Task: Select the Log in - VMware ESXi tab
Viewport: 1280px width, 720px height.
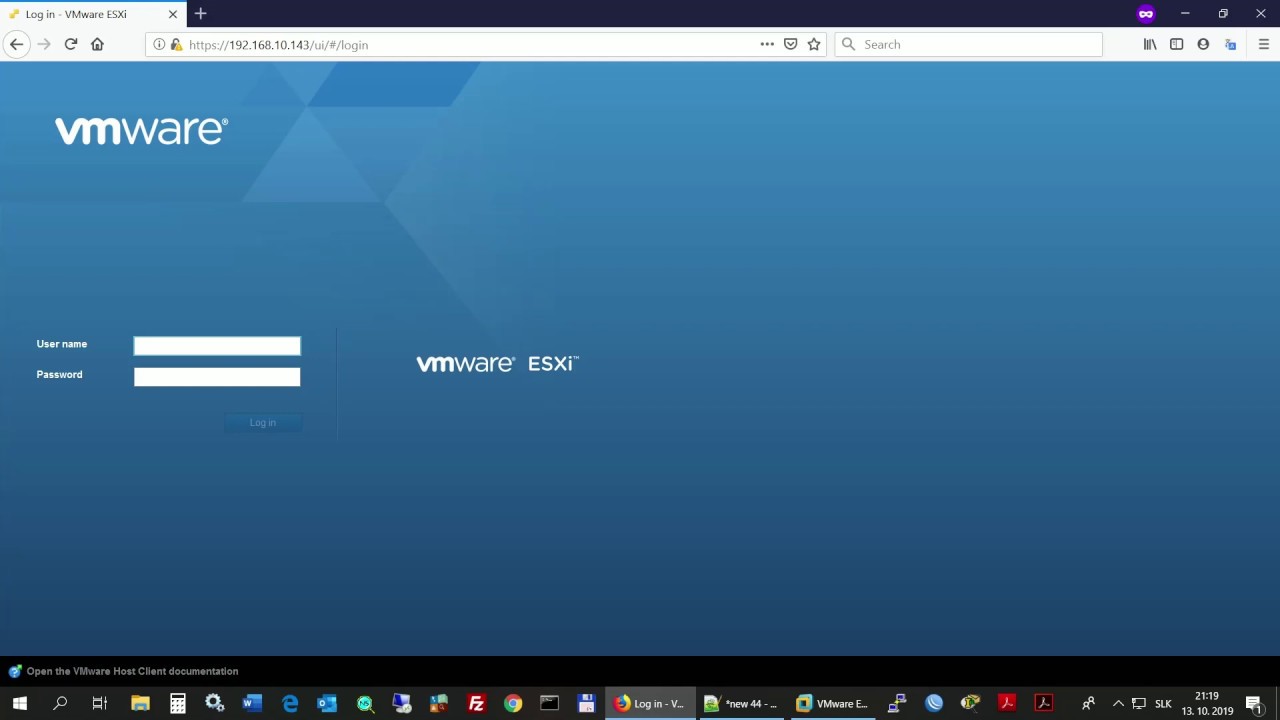Action: [93, 14]
